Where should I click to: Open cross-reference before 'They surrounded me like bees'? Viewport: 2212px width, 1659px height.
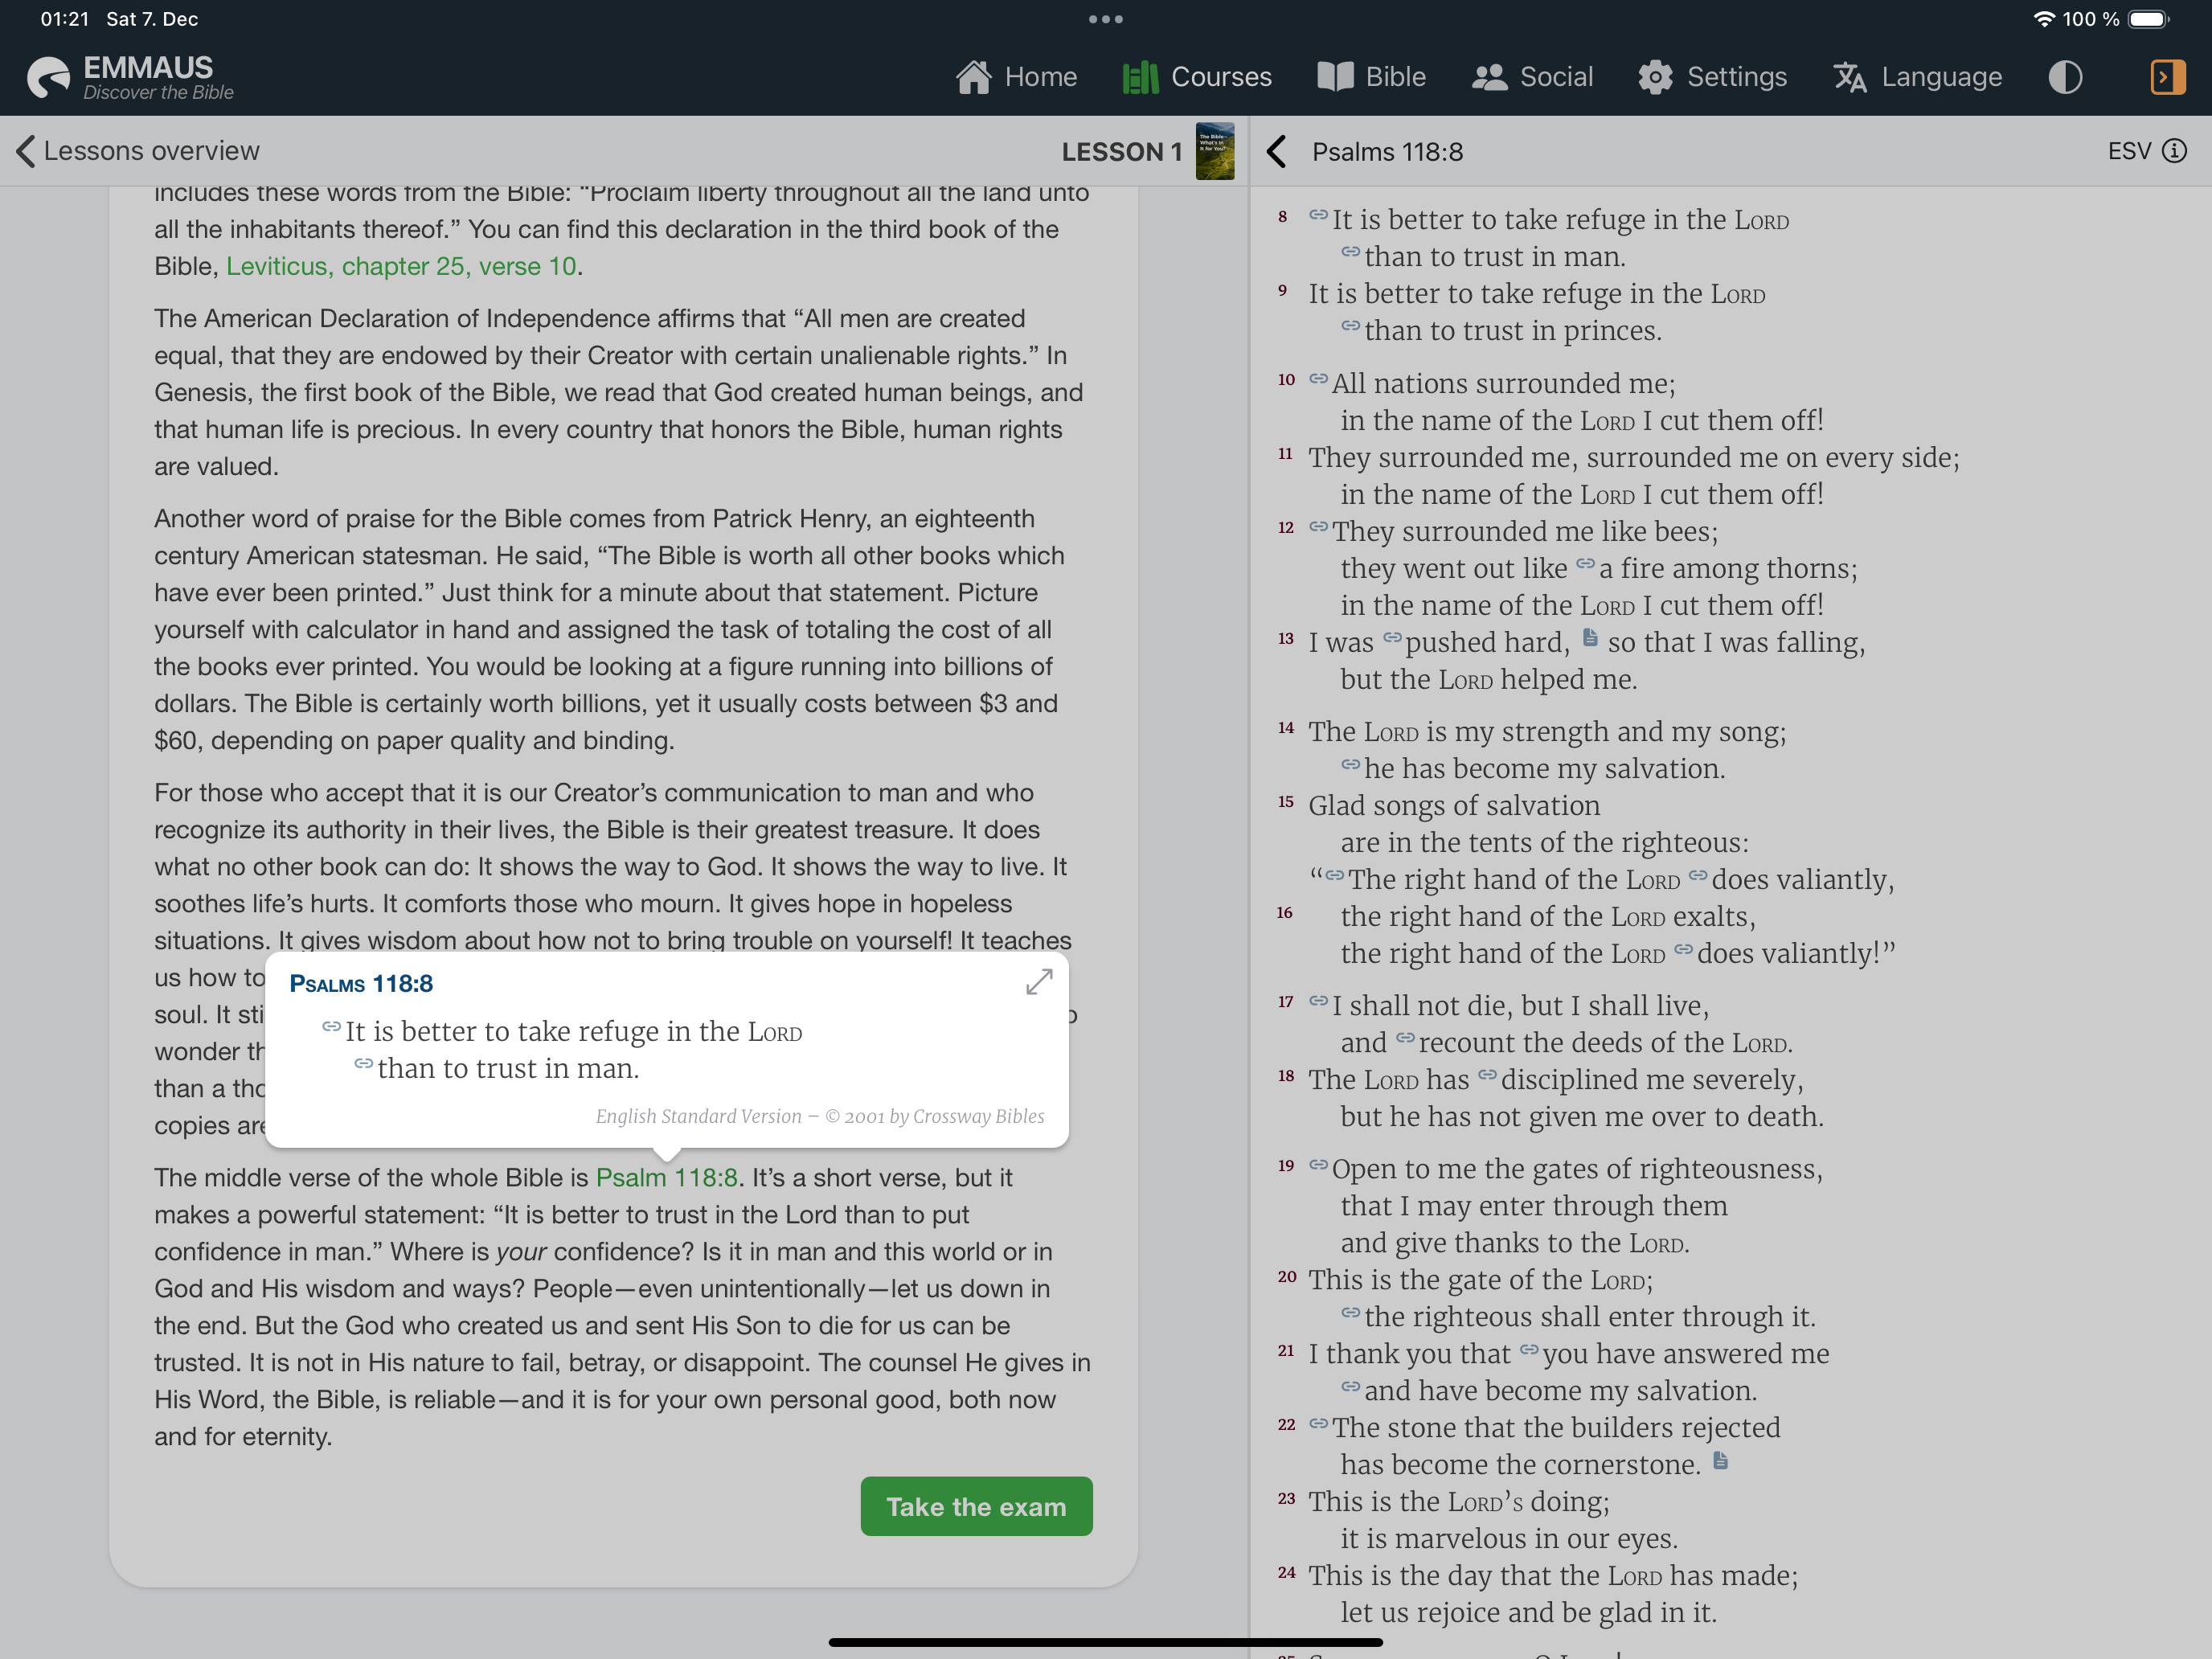click(1319, 527)
